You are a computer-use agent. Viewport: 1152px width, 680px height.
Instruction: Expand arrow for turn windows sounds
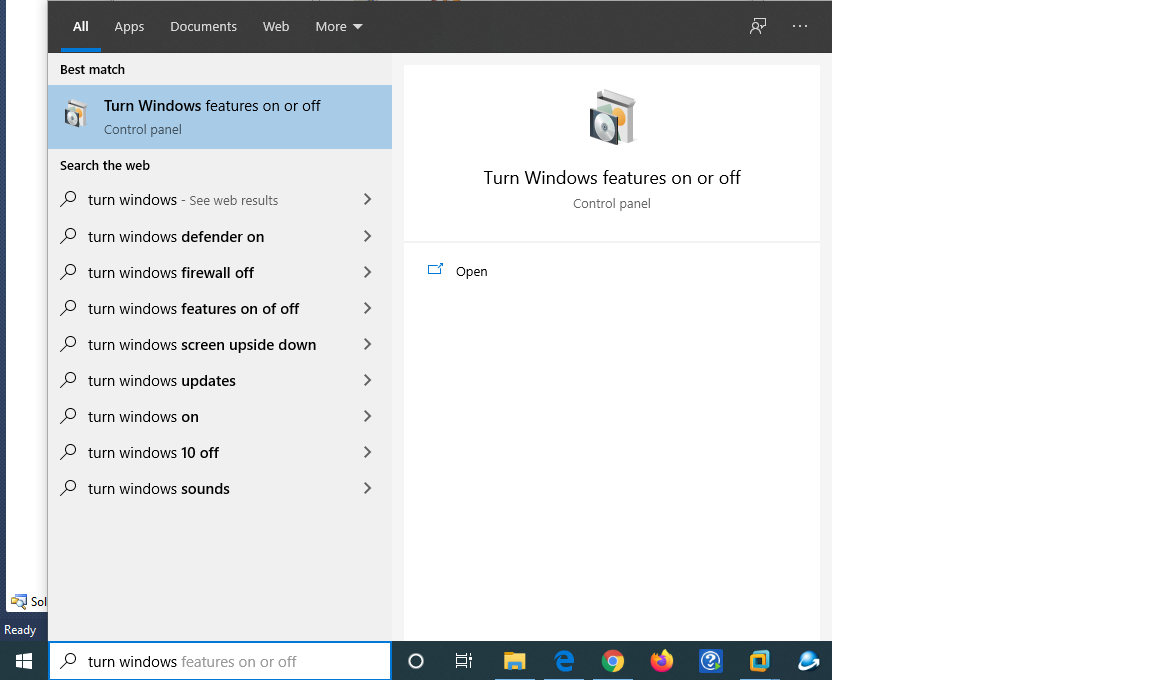367,488
